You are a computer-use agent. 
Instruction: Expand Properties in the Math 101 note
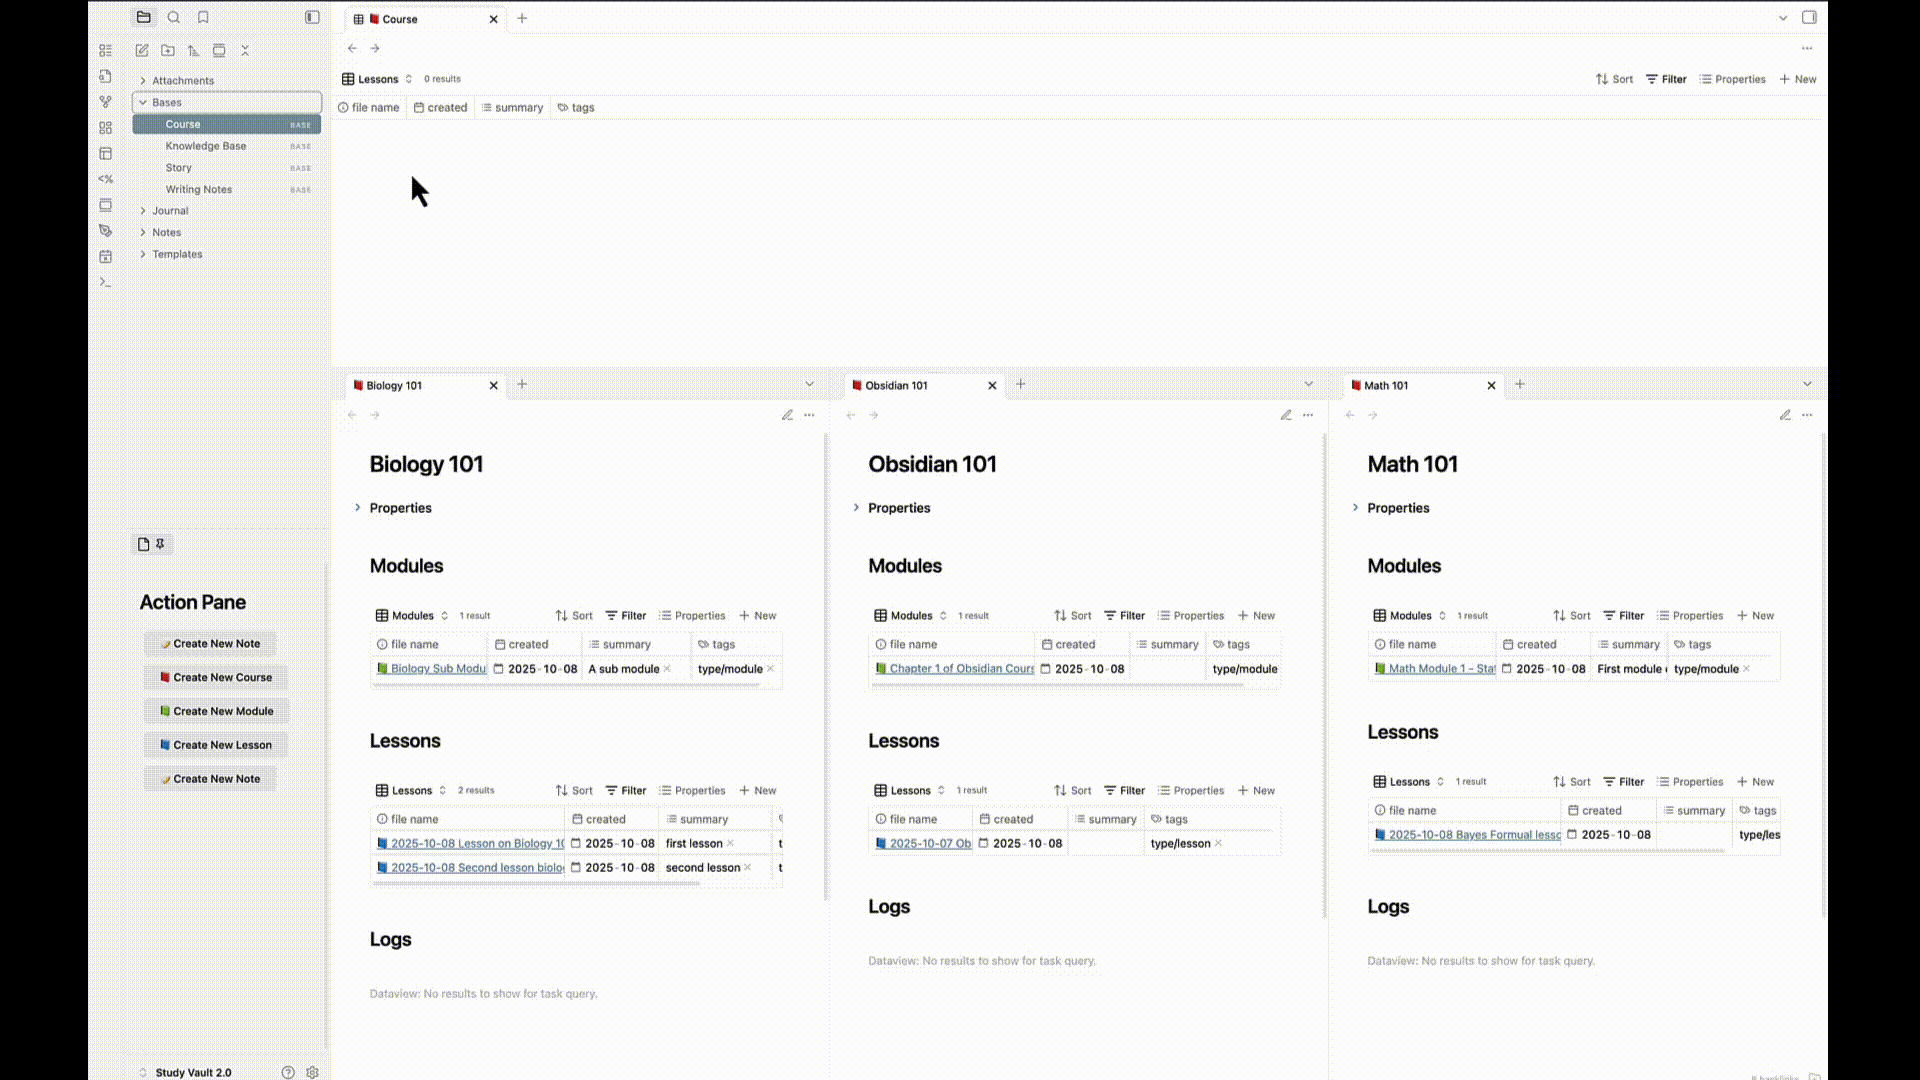[x=1357, y=507]
